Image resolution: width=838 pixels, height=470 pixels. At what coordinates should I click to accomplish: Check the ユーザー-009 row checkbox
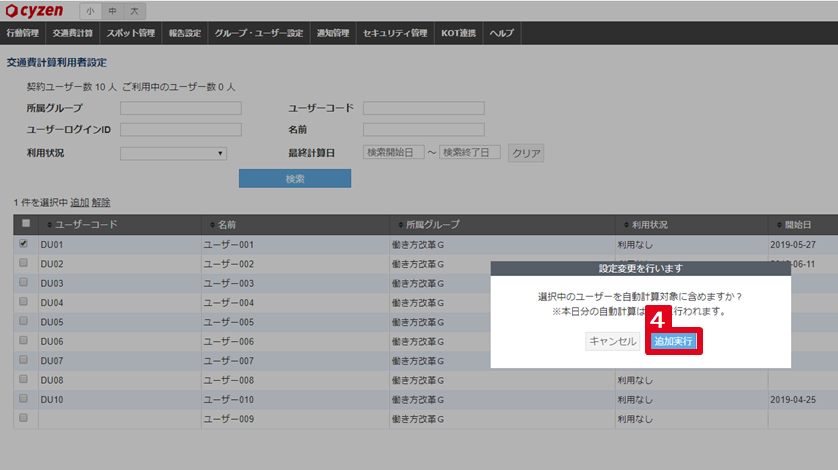point(23,418)
